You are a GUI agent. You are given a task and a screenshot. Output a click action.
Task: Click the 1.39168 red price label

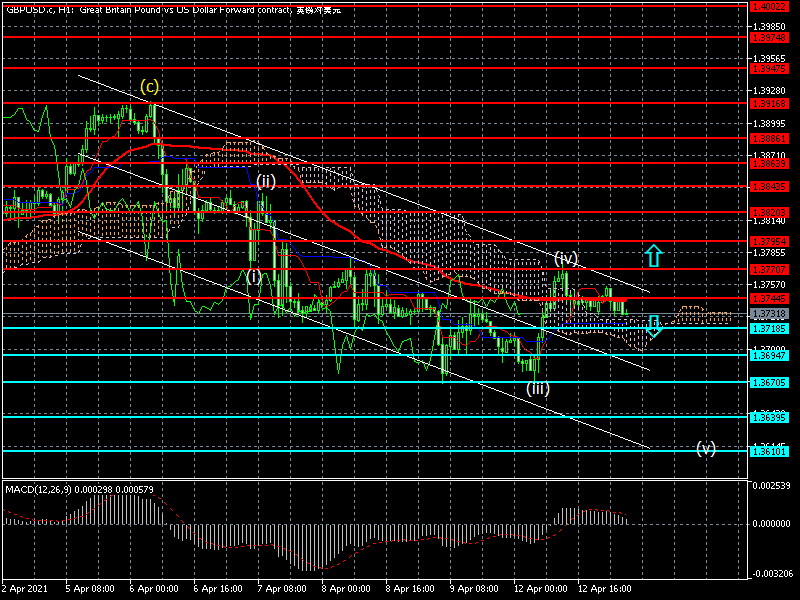pyautogui.click(x=769, y=104)
